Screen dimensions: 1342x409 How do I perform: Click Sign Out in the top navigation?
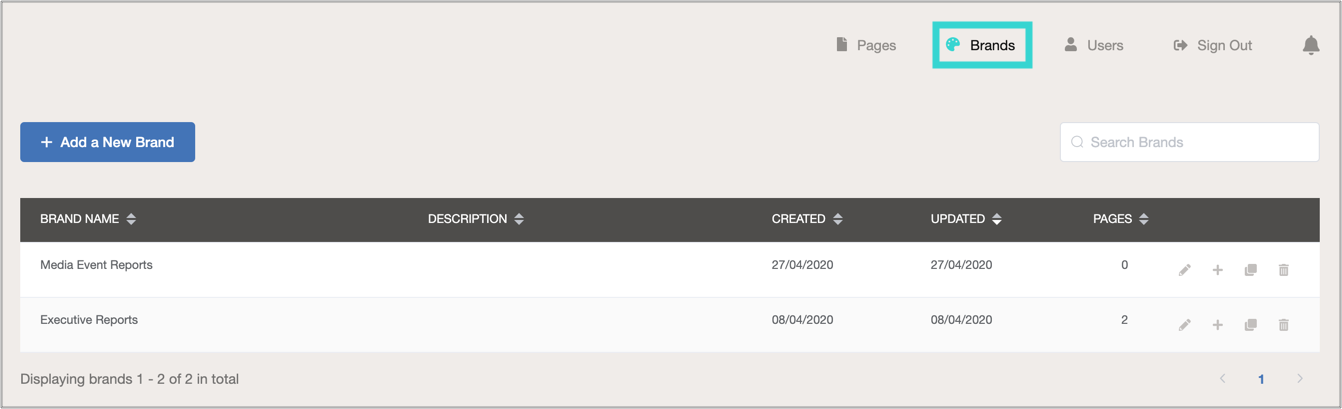1212,45
